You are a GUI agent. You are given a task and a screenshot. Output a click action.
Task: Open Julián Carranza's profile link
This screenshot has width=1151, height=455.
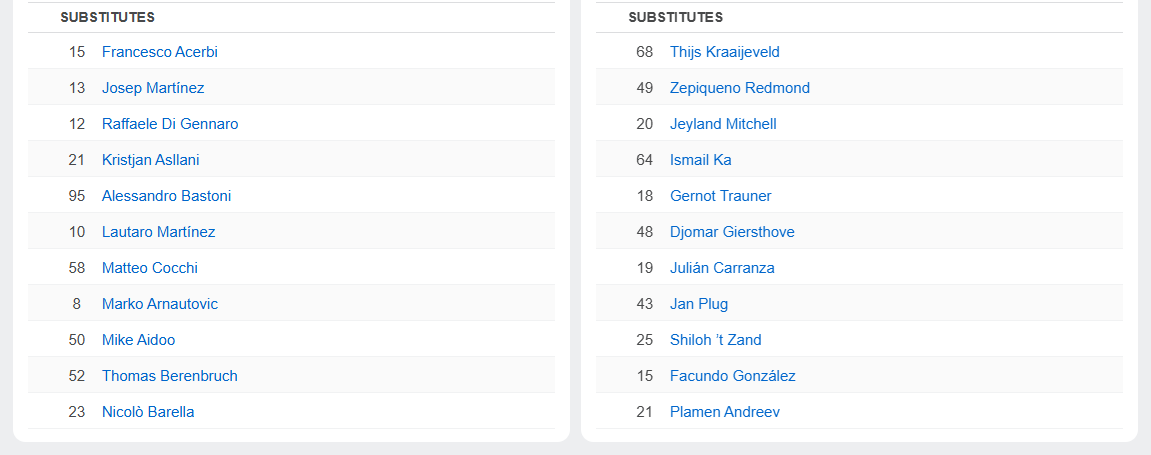pyautogui.click(x=722, y=268)
